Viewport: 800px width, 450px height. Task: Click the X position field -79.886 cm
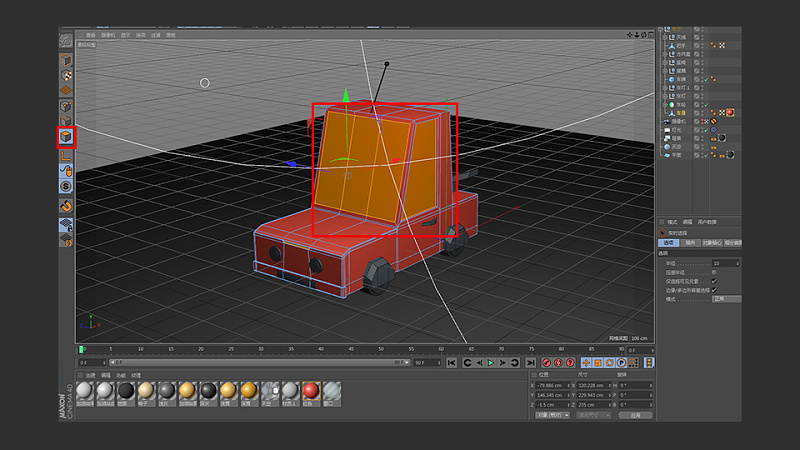pos(553,386)
